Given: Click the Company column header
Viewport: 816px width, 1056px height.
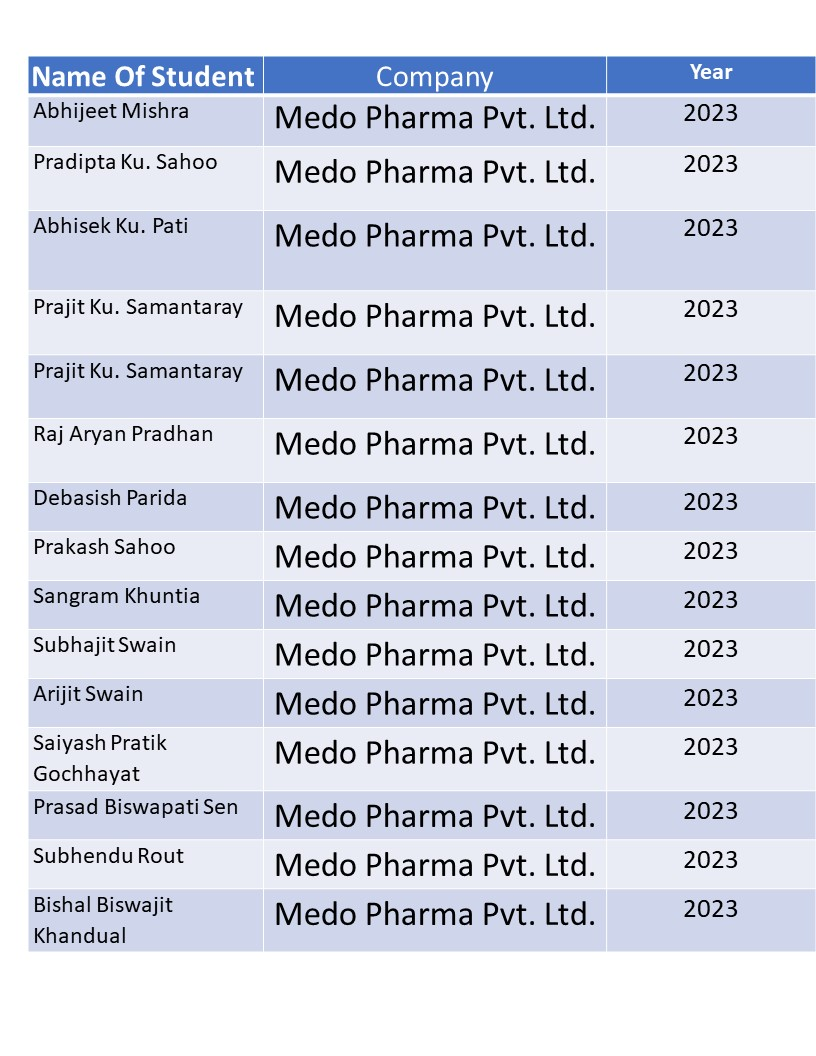Looking at the screenshot, I should [435, 75].
